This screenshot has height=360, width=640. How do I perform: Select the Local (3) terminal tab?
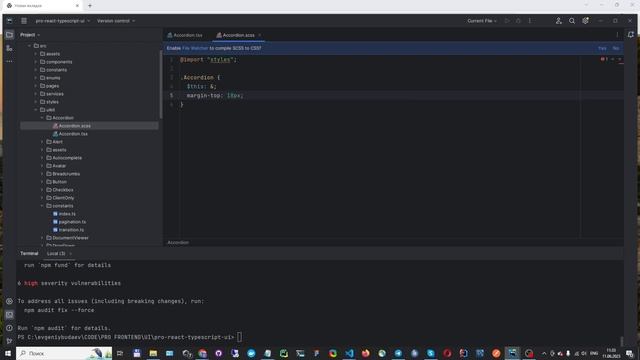[56, 253]
